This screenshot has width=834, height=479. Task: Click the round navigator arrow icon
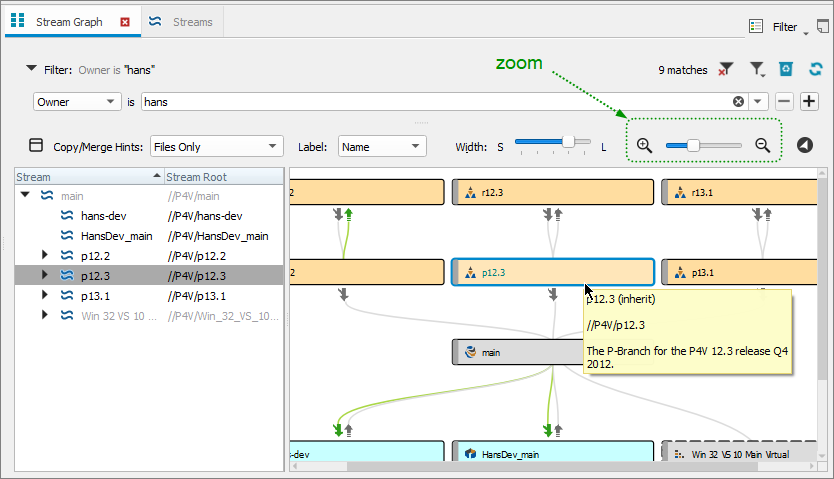[805, 146]
